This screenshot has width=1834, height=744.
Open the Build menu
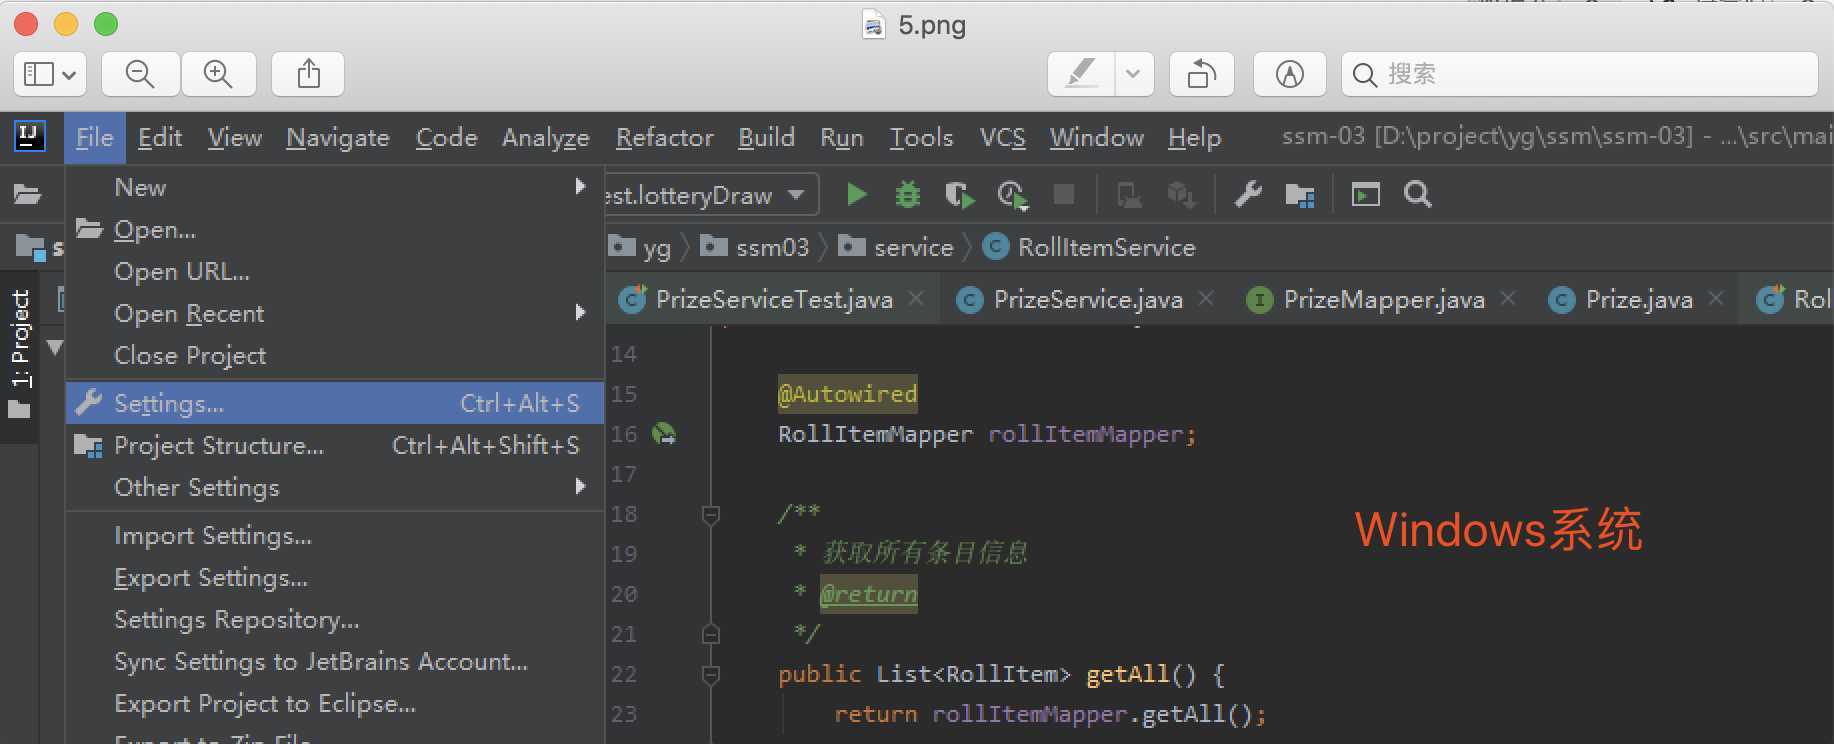click(x=767, y=138)
